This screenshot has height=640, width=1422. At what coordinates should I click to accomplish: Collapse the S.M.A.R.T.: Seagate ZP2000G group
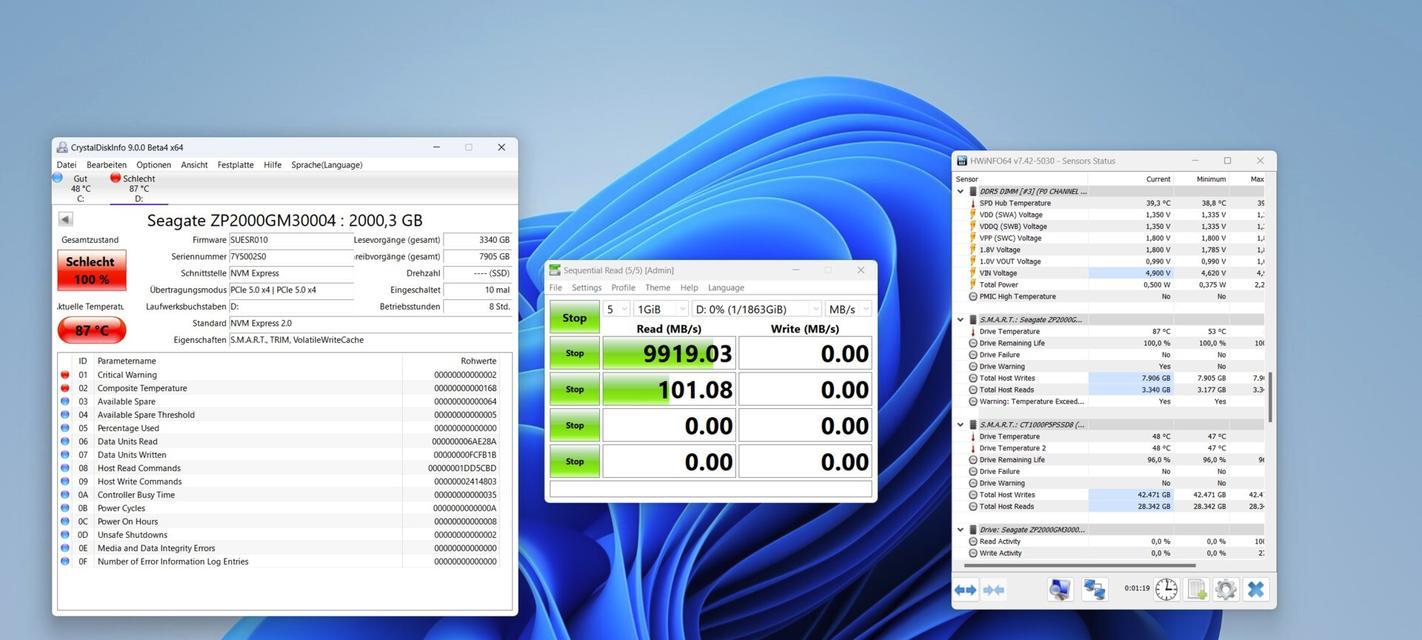[x=960, y=320]
